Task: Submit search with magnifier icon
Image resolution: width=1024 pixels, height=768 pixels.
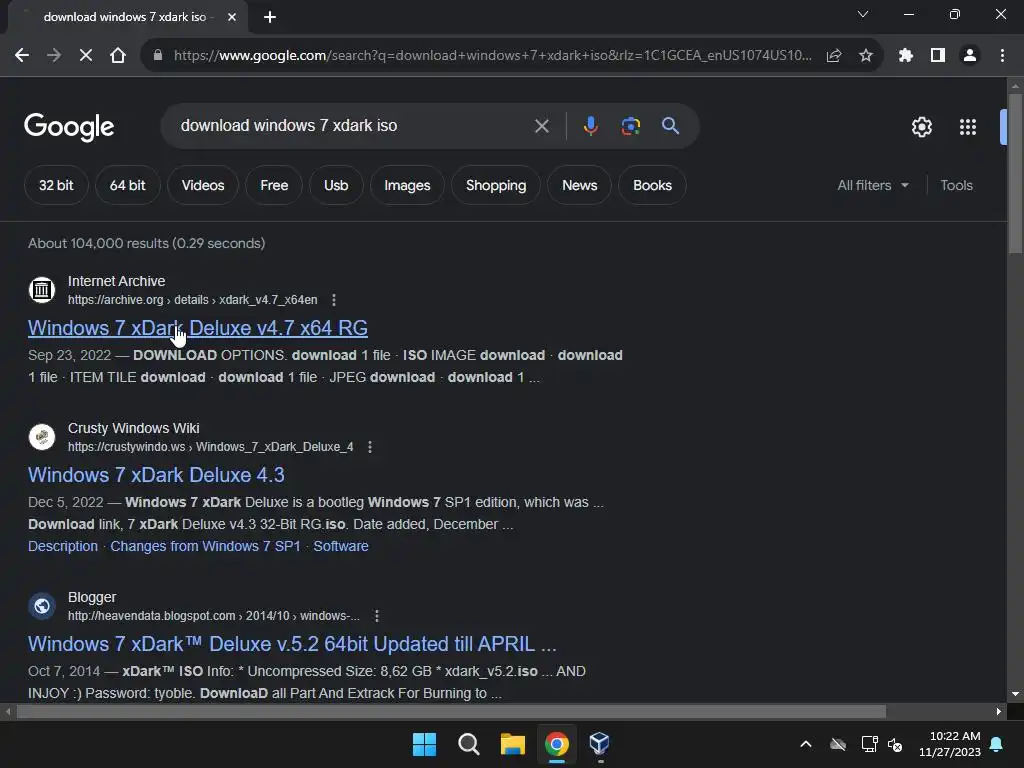Action: (670, 126)
